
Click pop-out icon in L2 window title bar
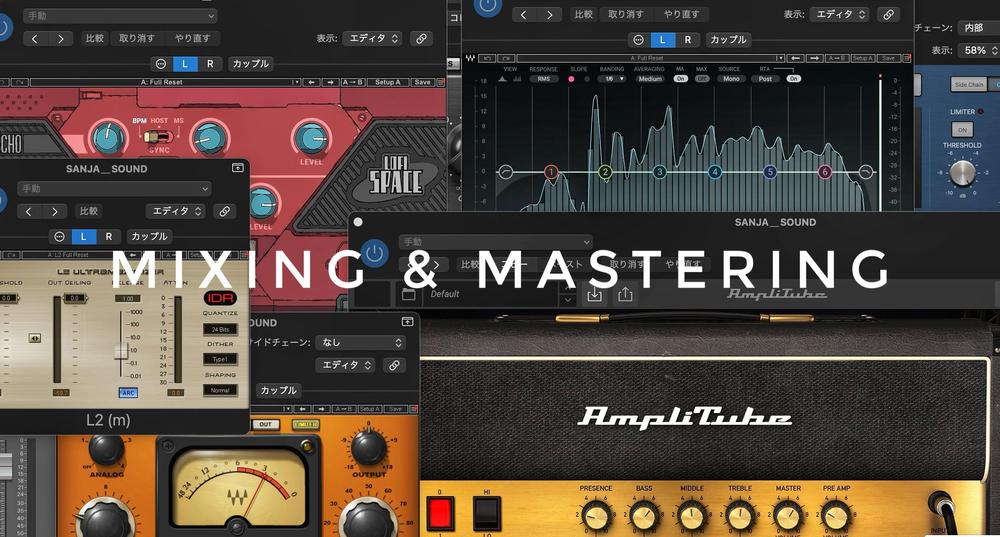[x=237, y=168]
